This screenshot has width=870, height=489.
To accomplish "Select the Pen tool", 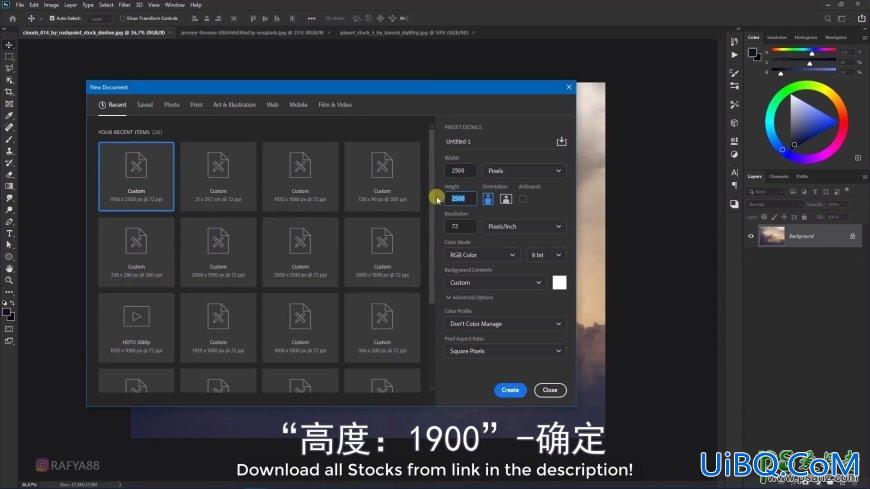I will [9, 221].
